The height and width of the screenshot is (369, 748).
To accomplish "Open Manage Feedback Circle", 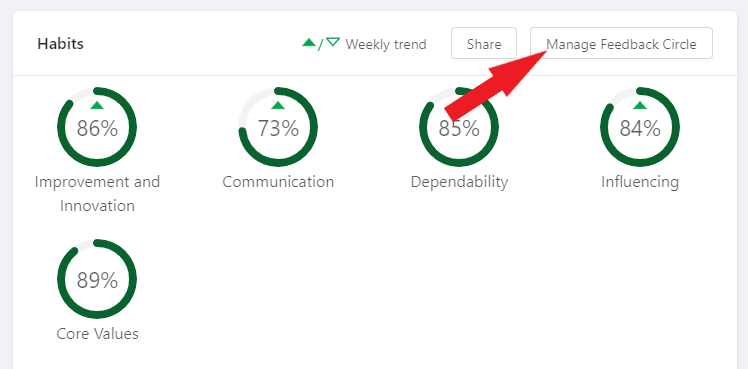I will [x=621, y=43].
